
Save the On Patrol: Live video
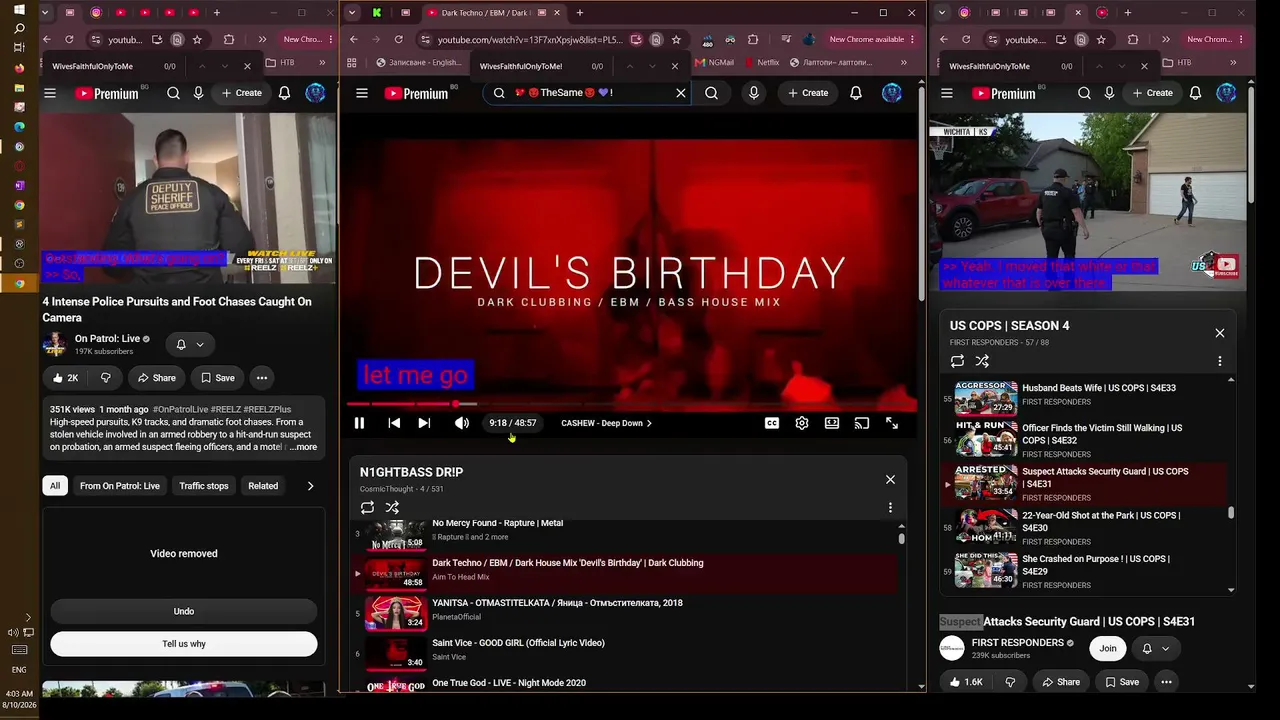[x=217, y=378]
